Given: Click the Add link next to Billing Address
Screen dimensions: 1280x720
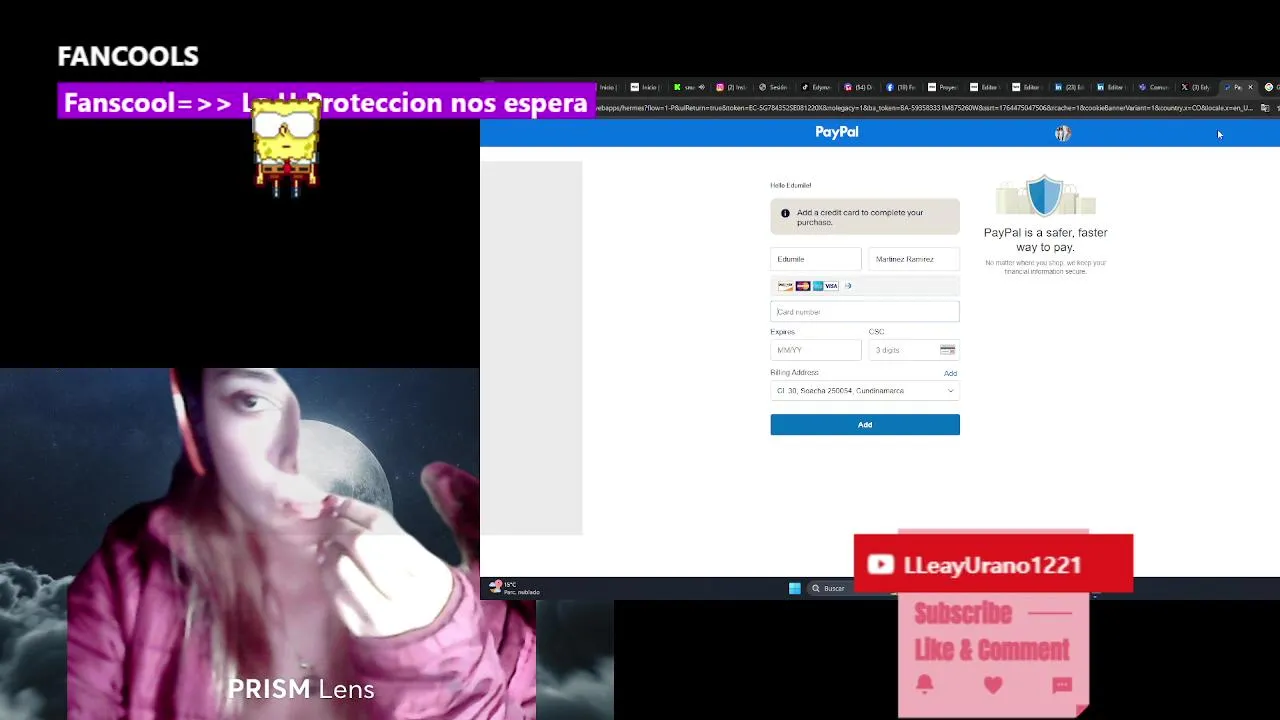Looking at the screenshot, I should click(x=950, y=374).
